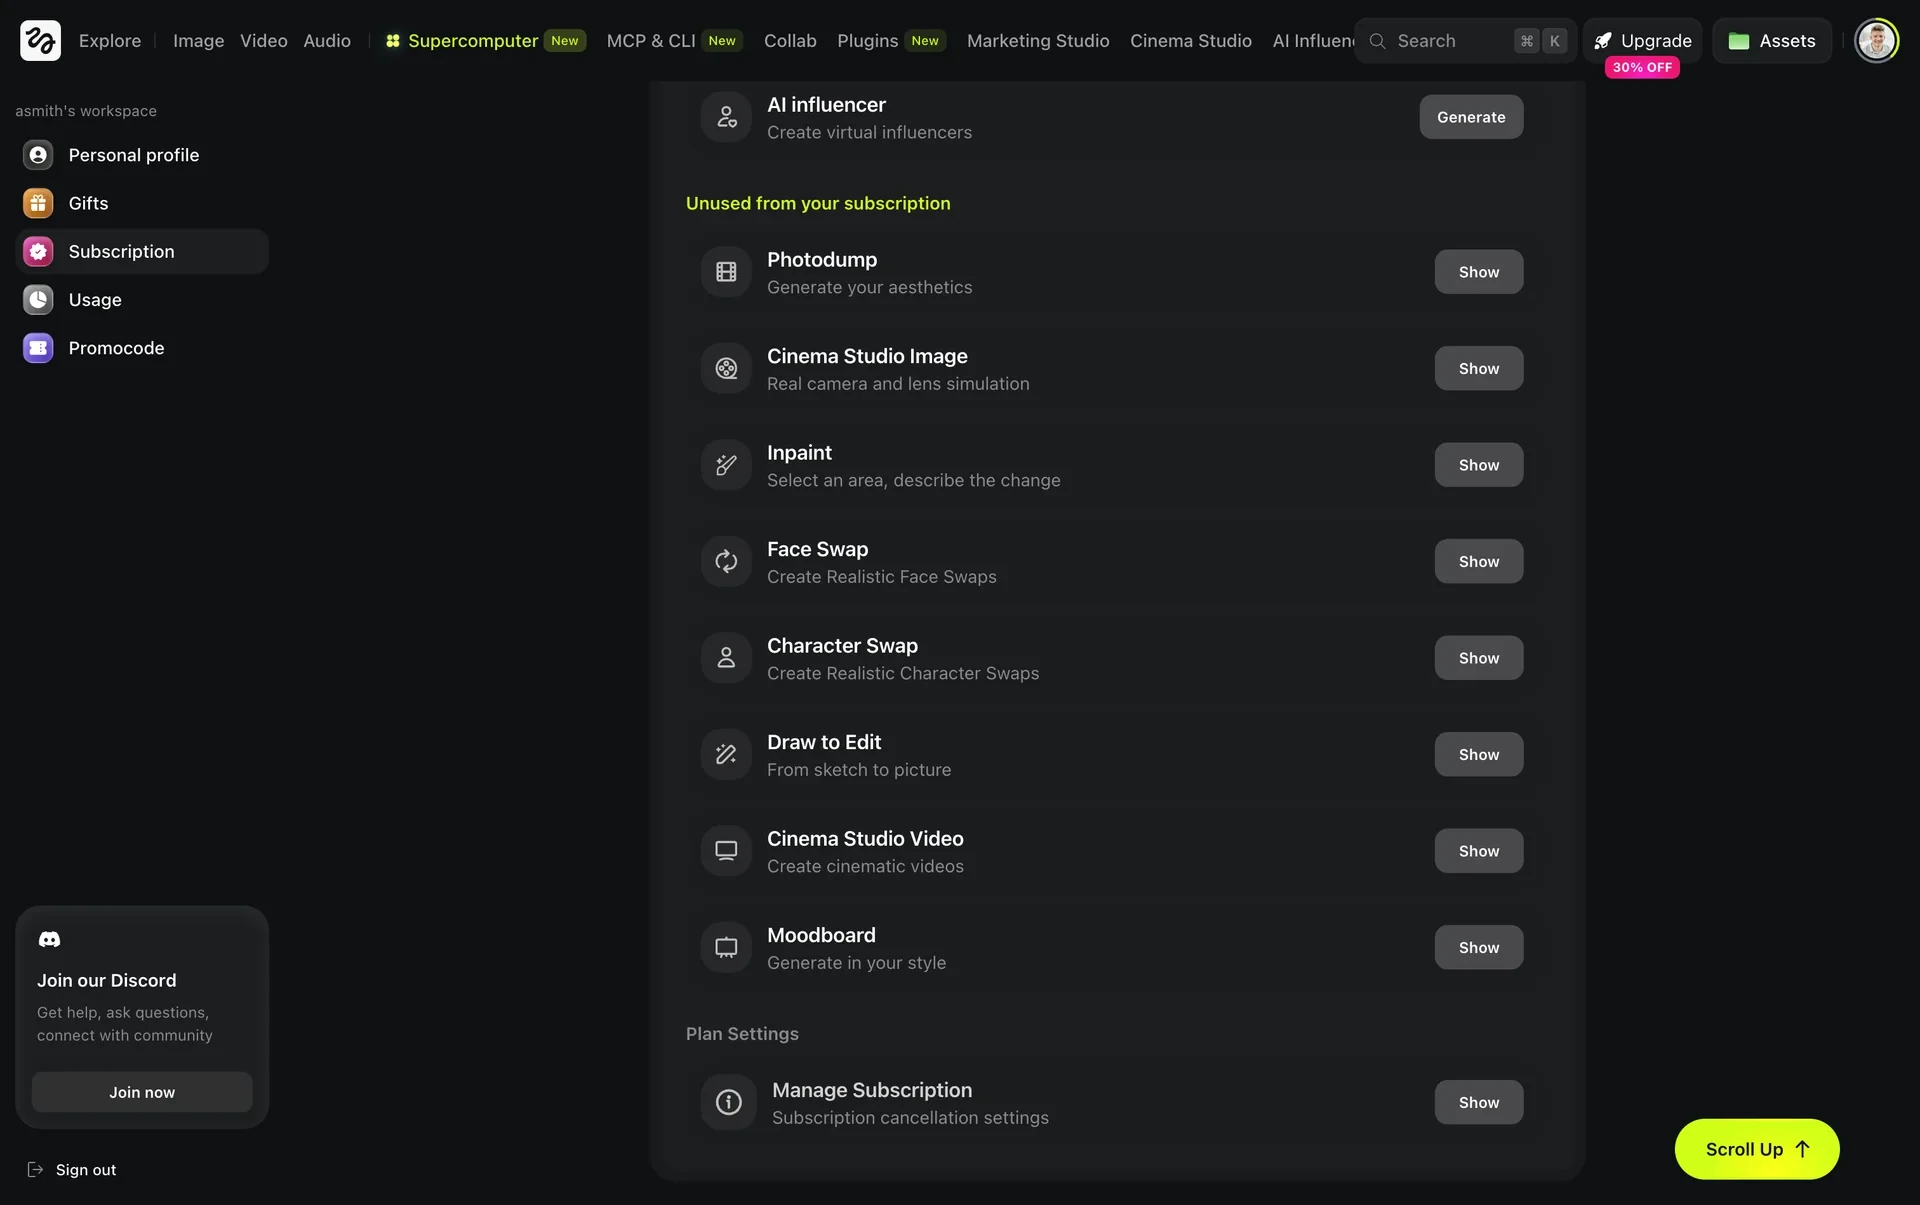The height and width of the screenshot is (1205, 1920).
Task: Click the Promocode ticket icon
Action: [38, 348]
